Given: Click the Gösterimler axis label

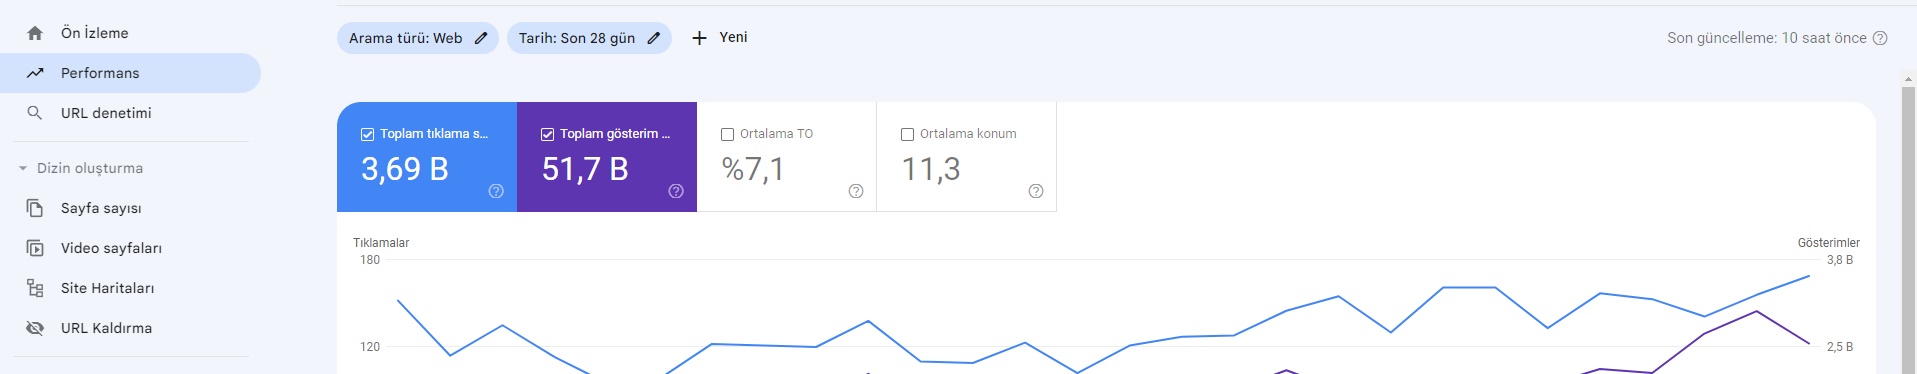Looking at the screenshot, I should (x=1829, y=243).
